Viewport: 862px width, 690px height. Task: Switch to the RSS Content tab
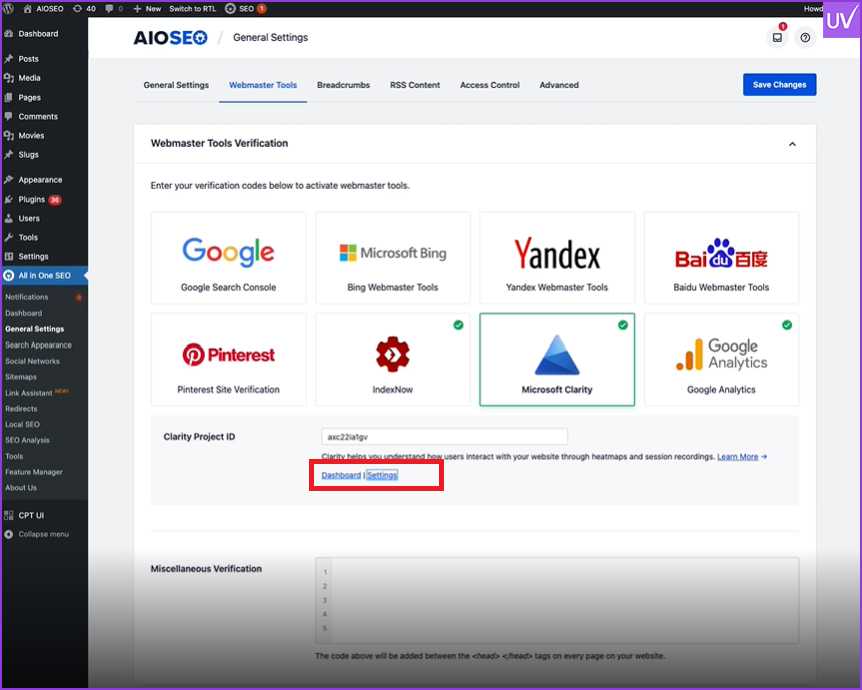click(x=415, y=85)
